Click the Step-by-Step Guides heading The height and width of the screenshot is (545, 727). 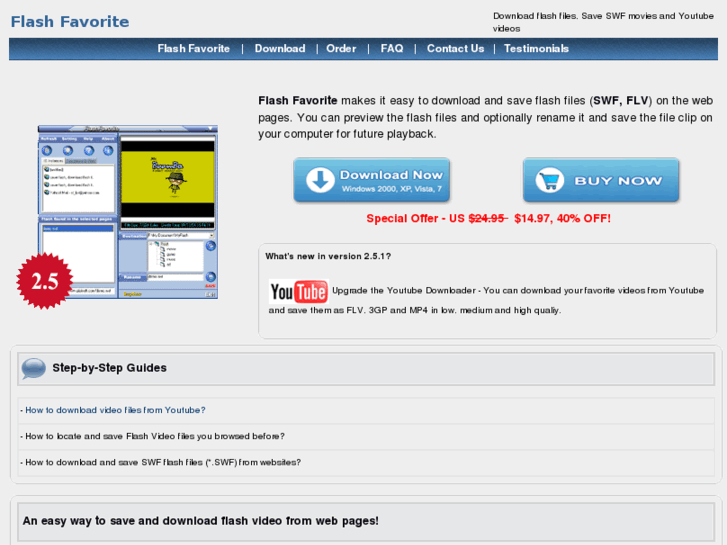click(x=109, y=368)
